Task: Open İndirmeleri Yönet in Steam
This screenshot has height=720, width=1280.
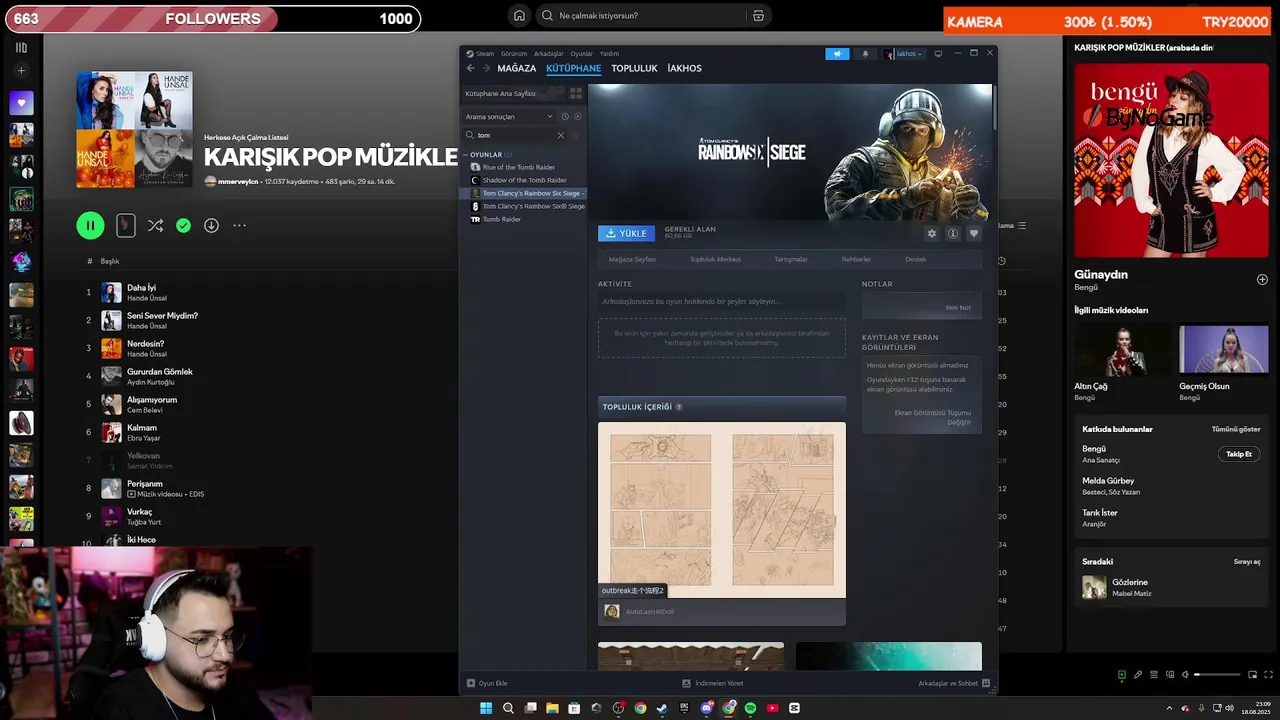Action: pos(713,683)
